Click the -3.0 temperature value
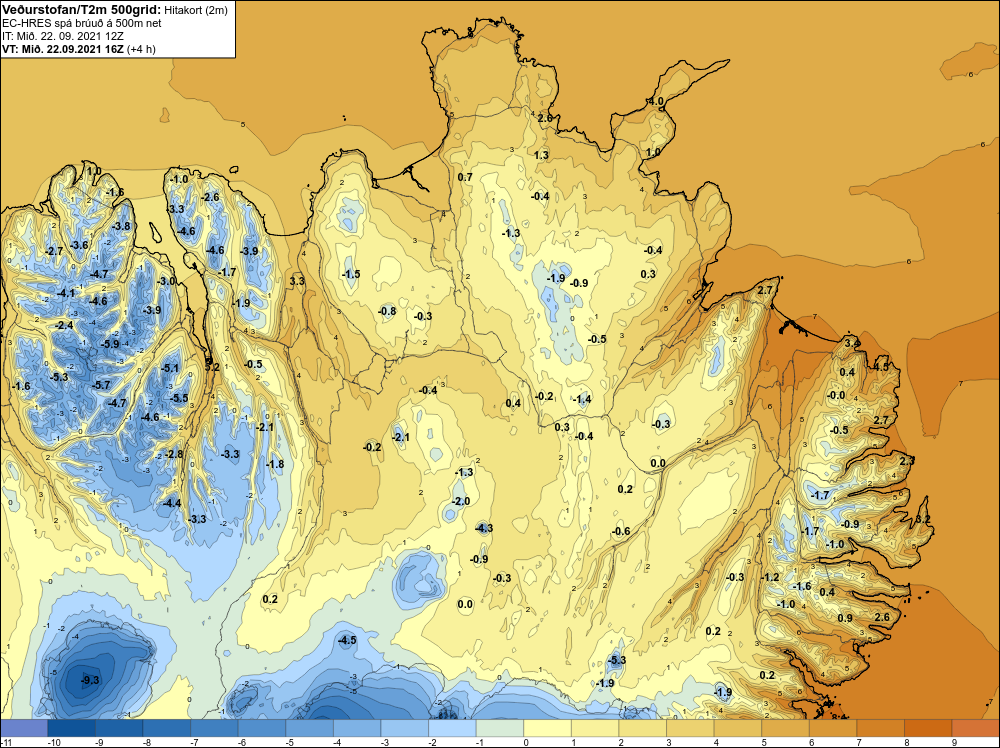1000x748 pixels. pos(167,281)
